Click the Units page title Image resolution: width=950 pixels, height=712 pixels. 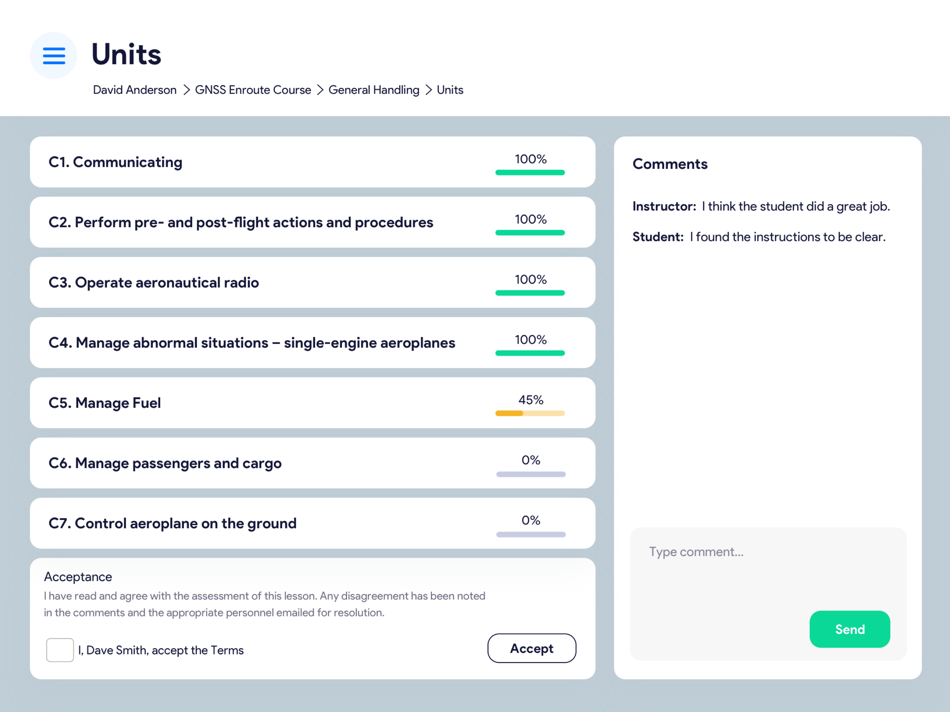[x=126, y=55]
